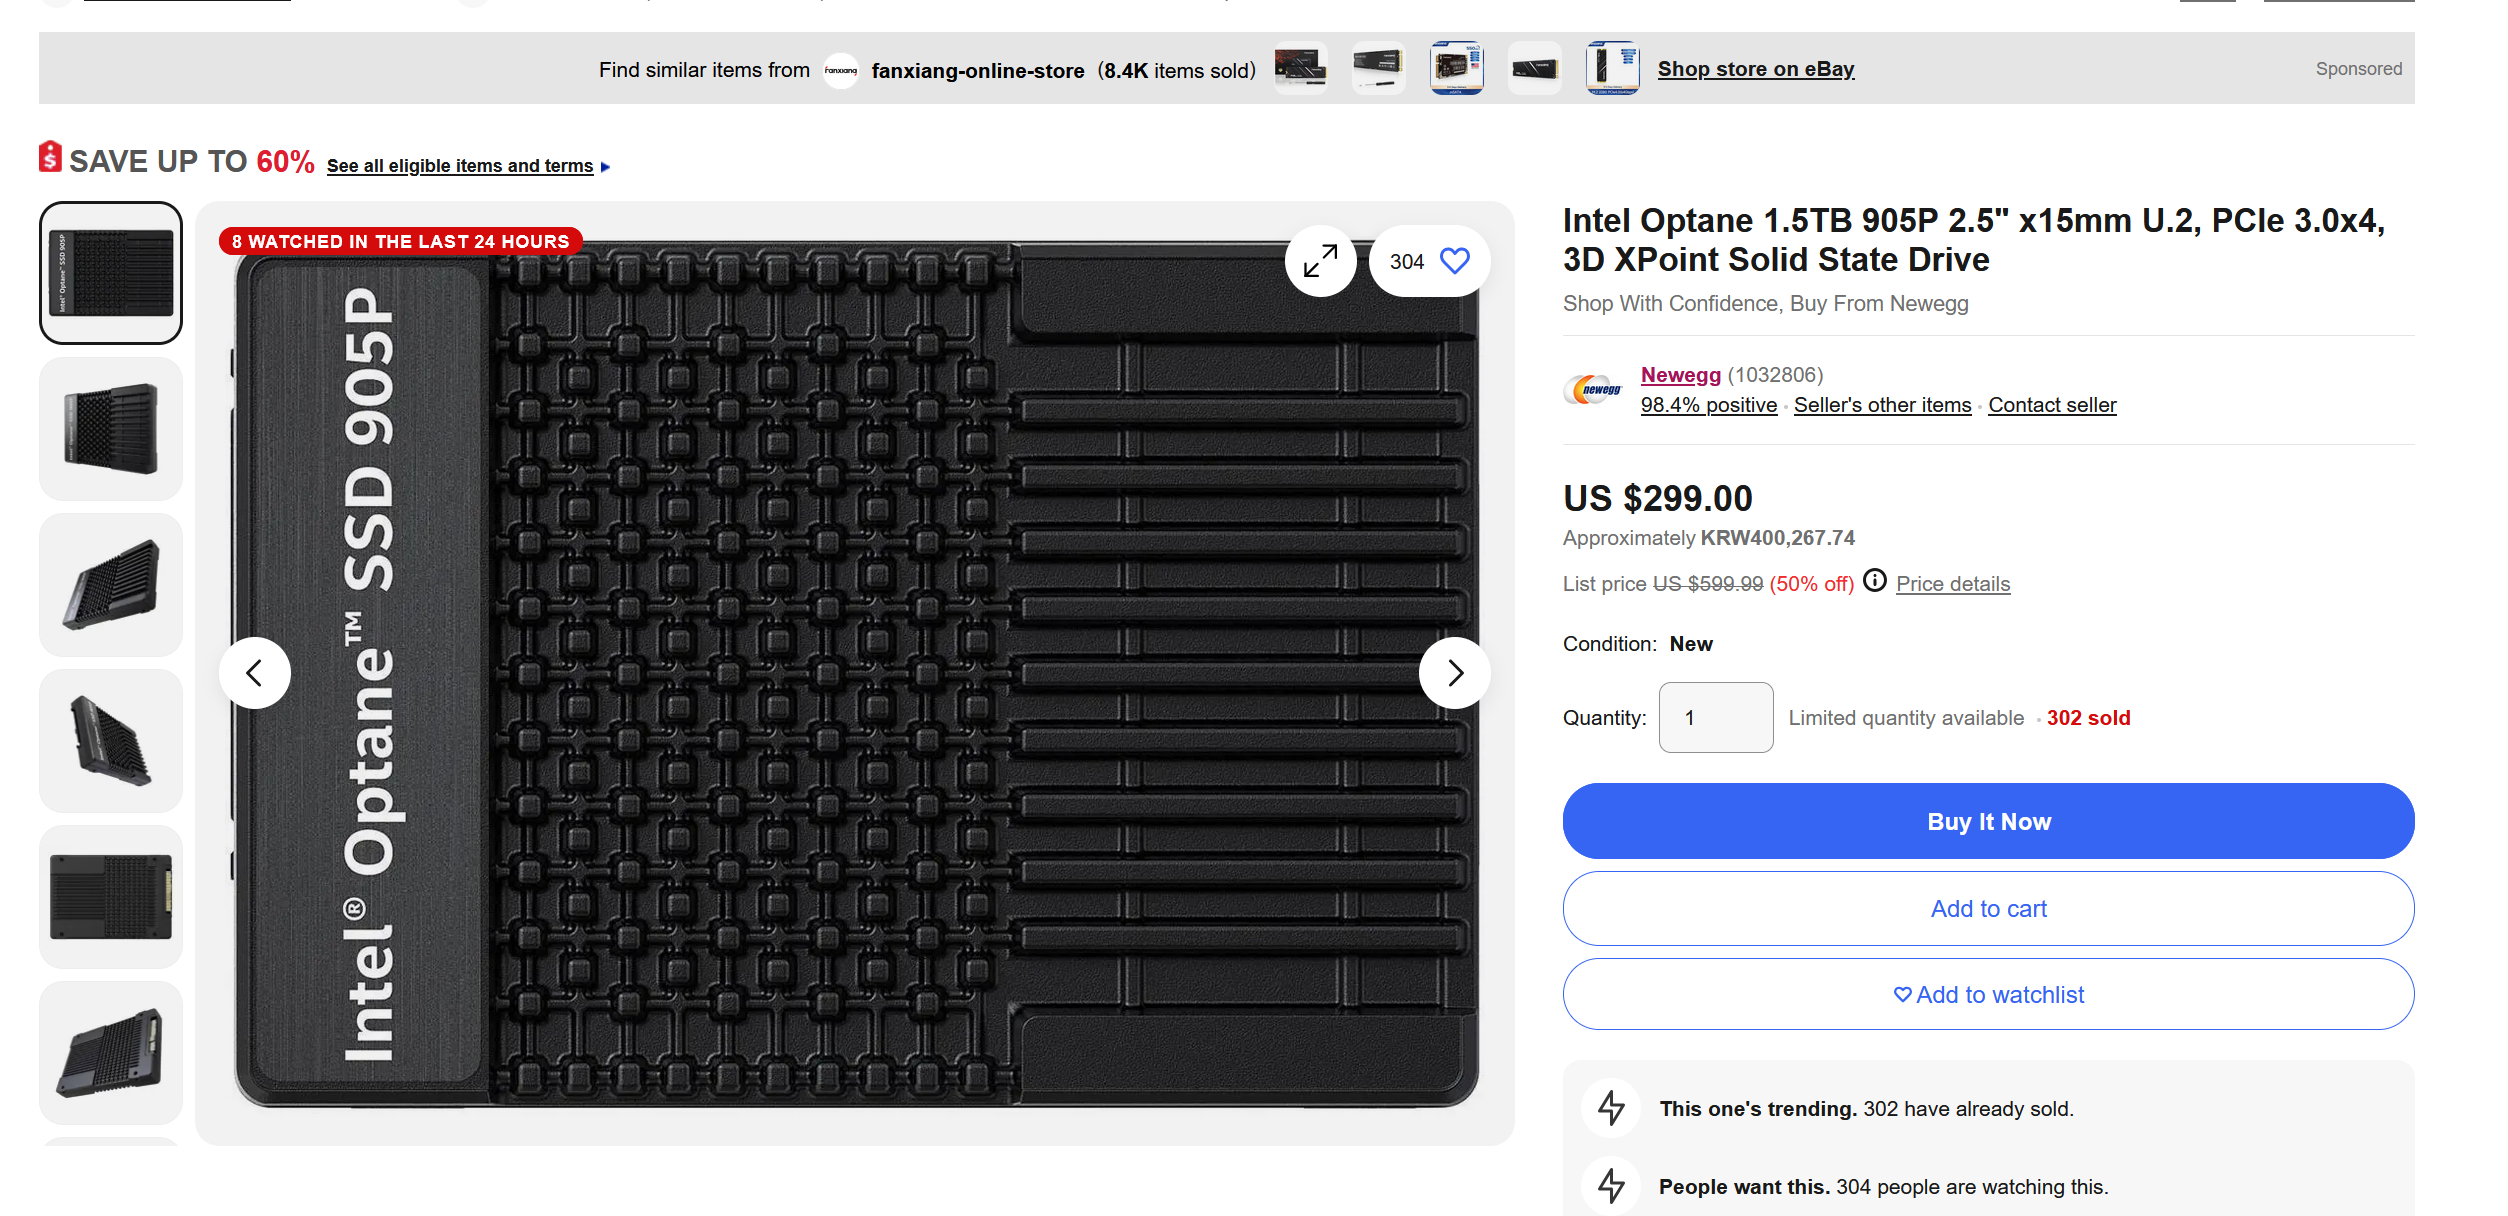Select the fifth thumbnail showing connector side
The height and width of the screenshot is (1216, 2508).
click(x=111, y=897)
